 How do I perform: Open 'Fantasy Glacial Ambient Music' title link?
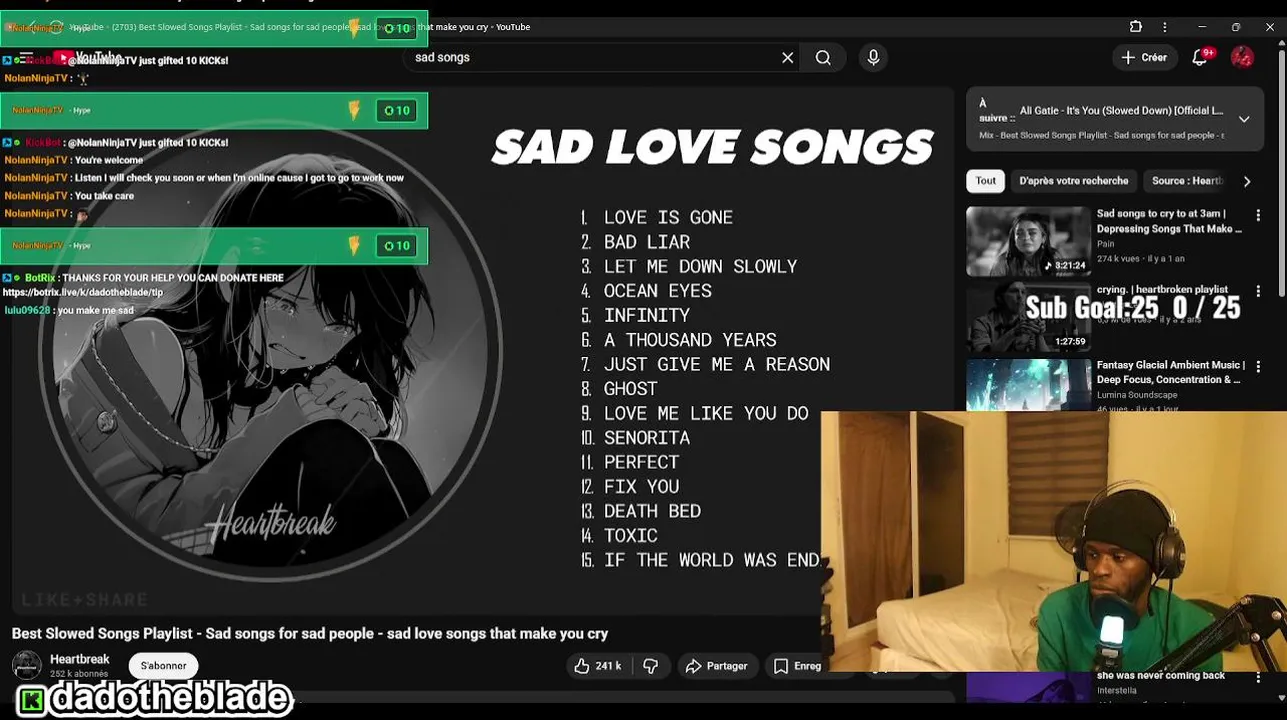1170,372
